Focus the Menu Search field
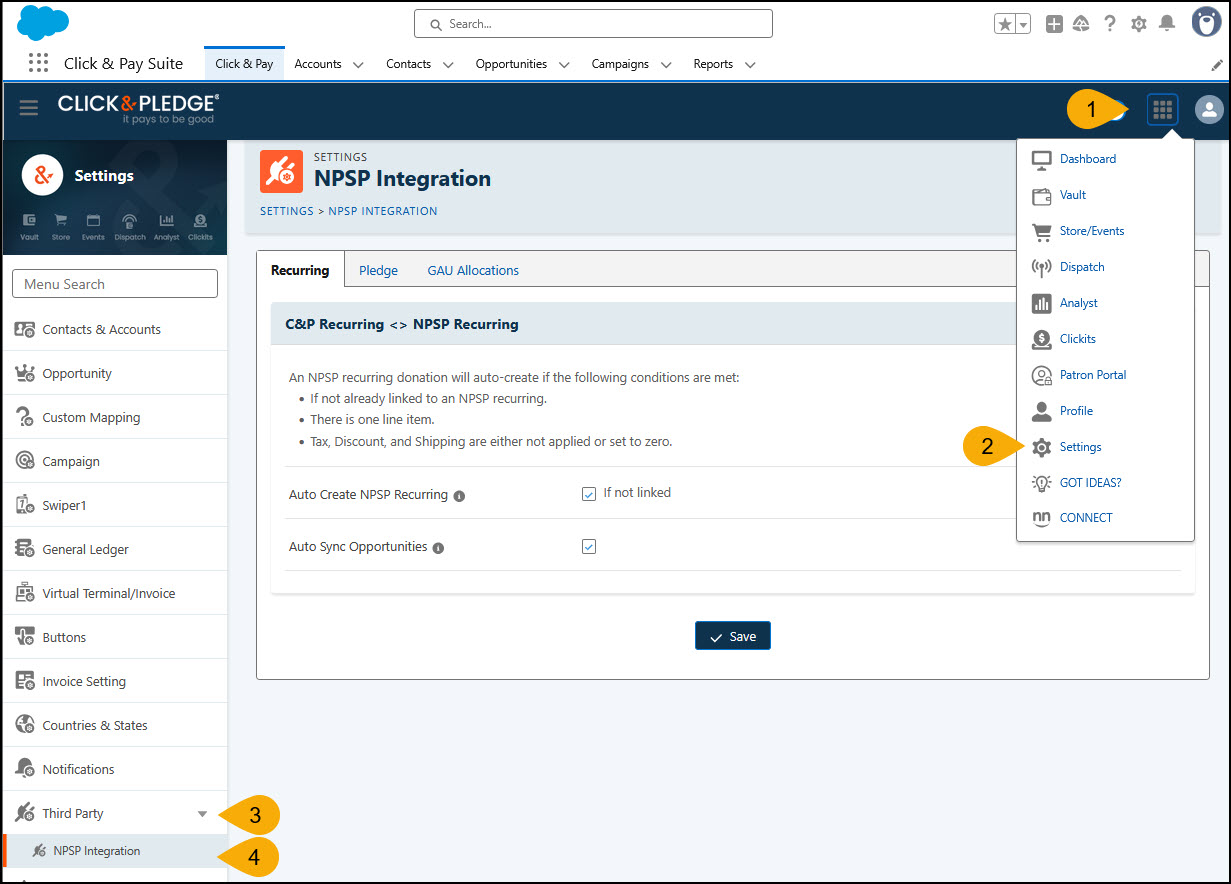The width and height of the screenshot is (1231, 884). click(115, 284)
